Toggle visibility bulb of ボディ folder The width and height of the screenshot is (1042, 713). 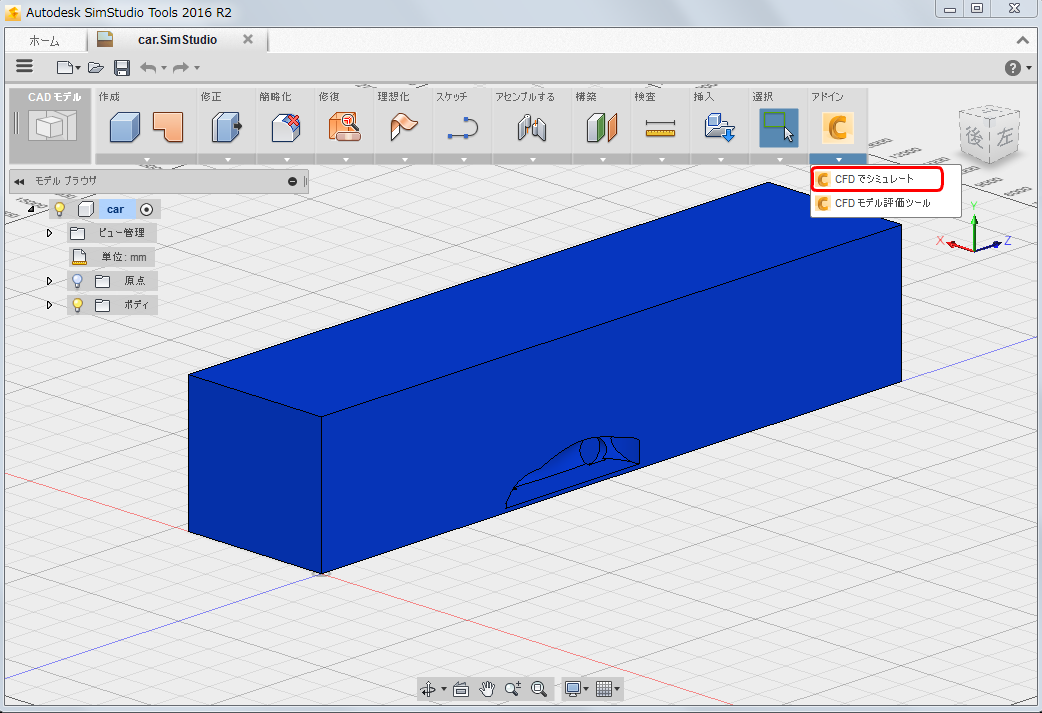tap(78, 305)
